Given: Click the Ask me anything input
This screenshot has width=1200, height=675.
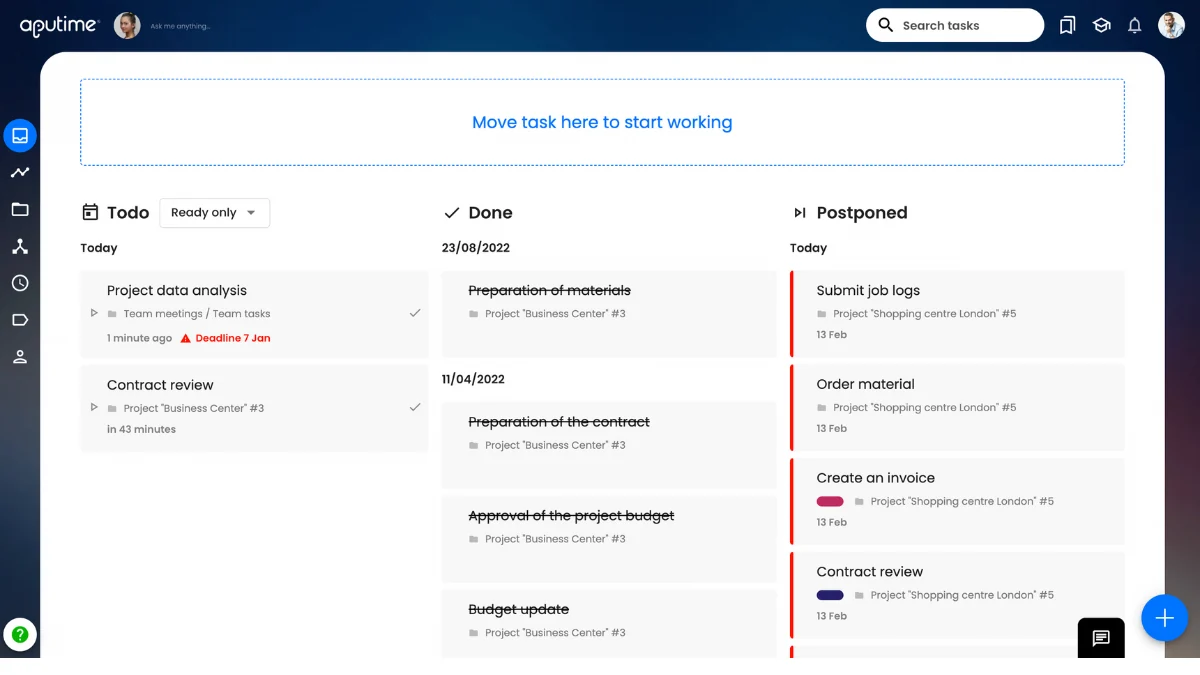Looking at the screenshot, I should [x=181, y=27].
